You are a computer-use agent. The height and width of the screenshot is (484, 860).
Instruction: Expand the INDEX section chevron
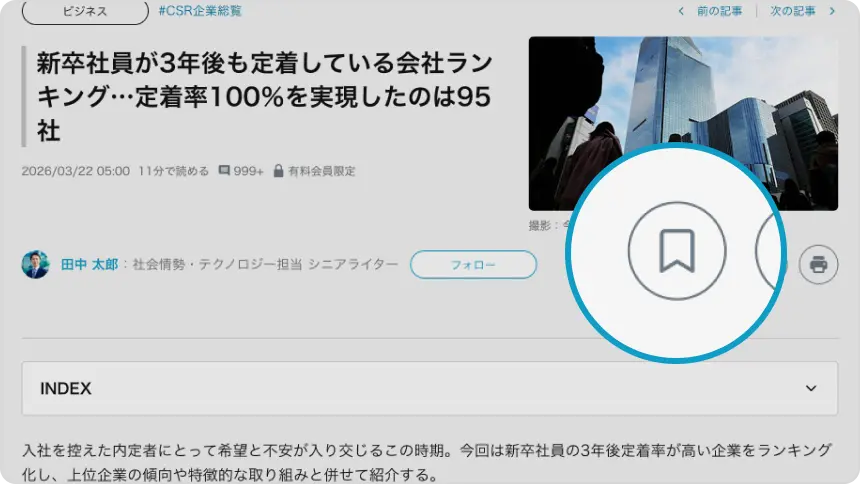811,388
